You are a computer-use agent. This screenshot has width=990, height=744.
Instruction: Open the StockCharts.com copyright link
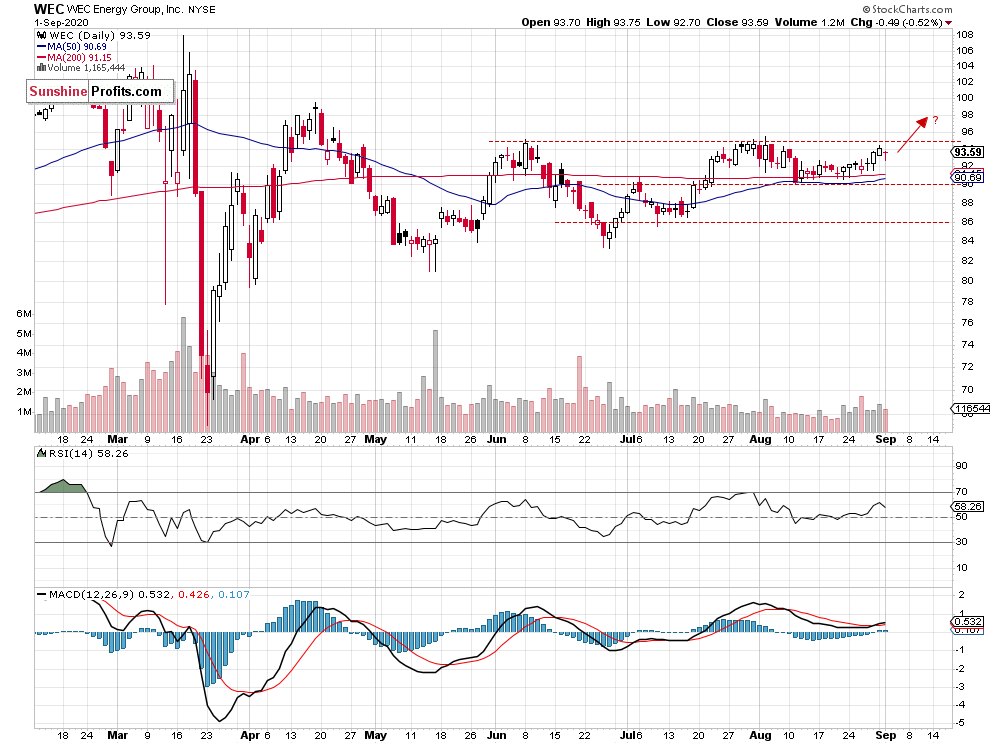click(x=907, y=9)
